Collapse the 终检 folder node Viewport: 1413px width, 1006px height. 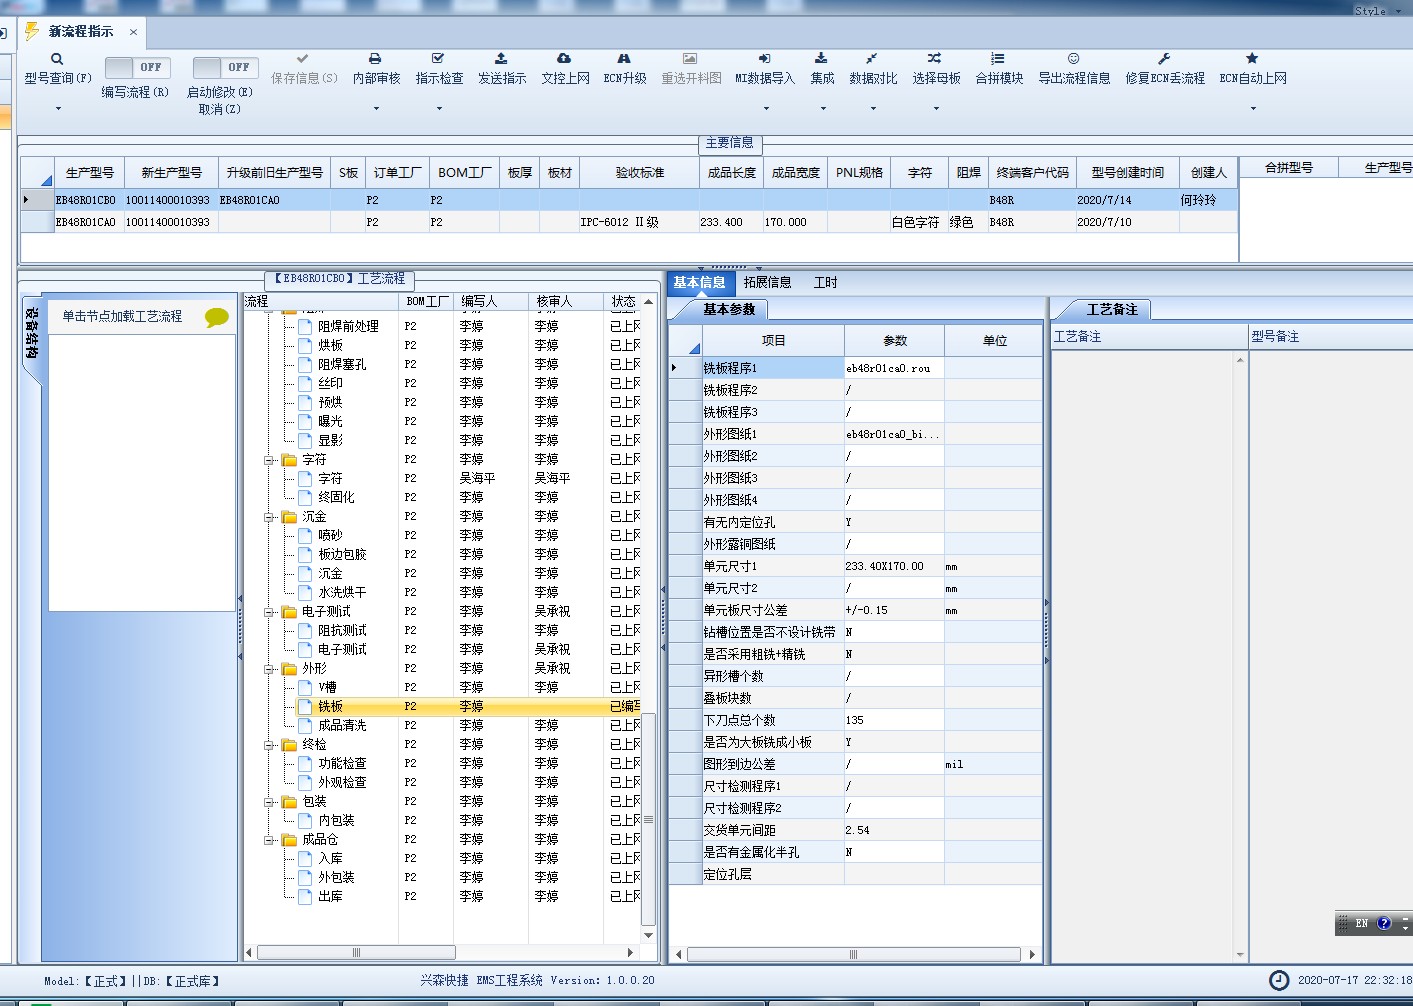[269, 745]
